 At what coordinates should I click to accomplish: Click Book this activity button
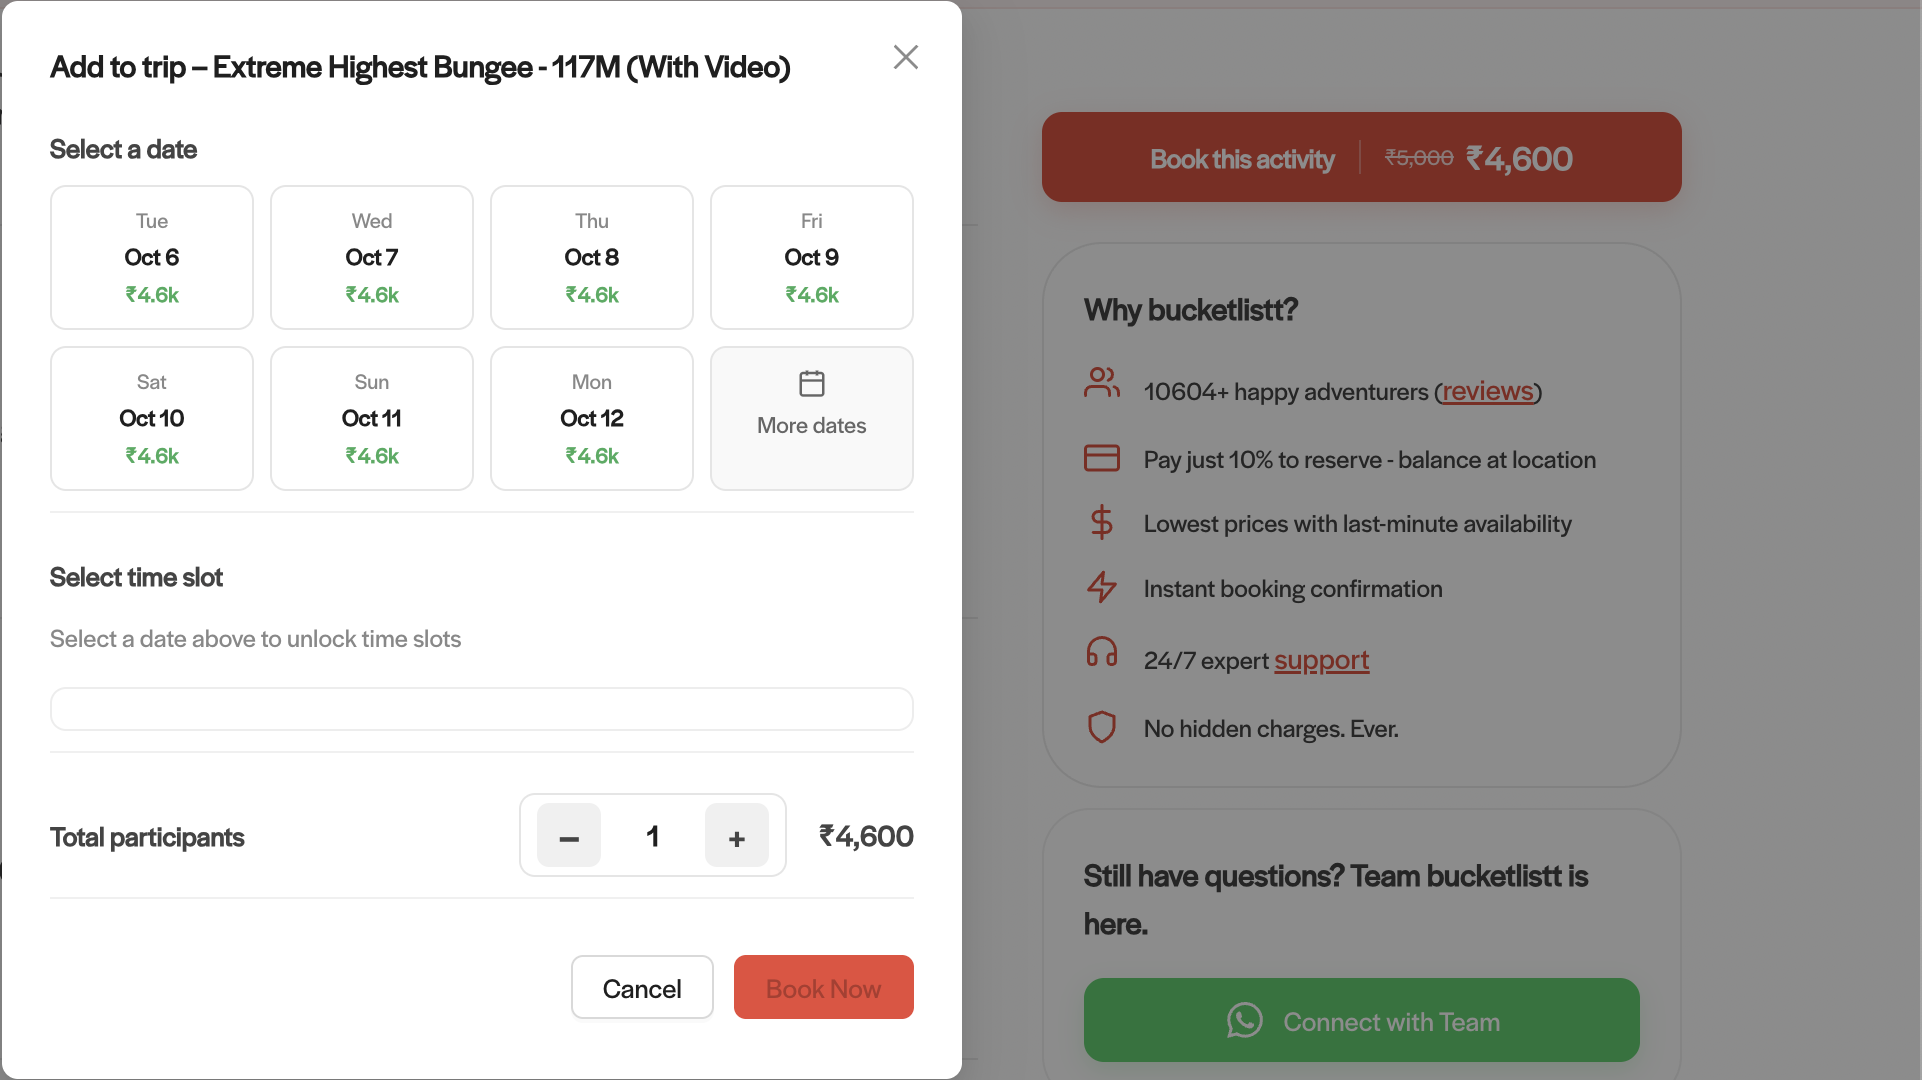pos(1362,157)
